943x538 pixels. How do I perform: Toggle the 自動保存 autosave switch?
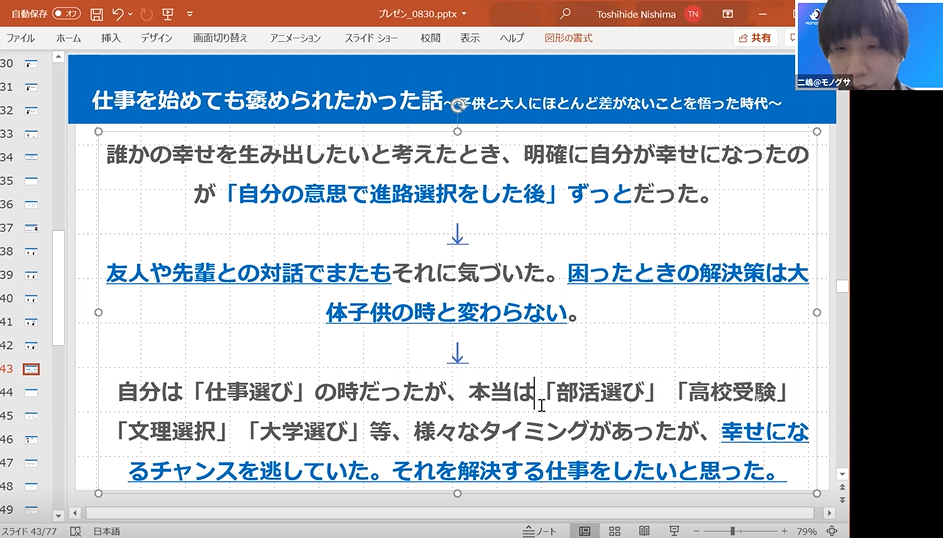(66, 14)
